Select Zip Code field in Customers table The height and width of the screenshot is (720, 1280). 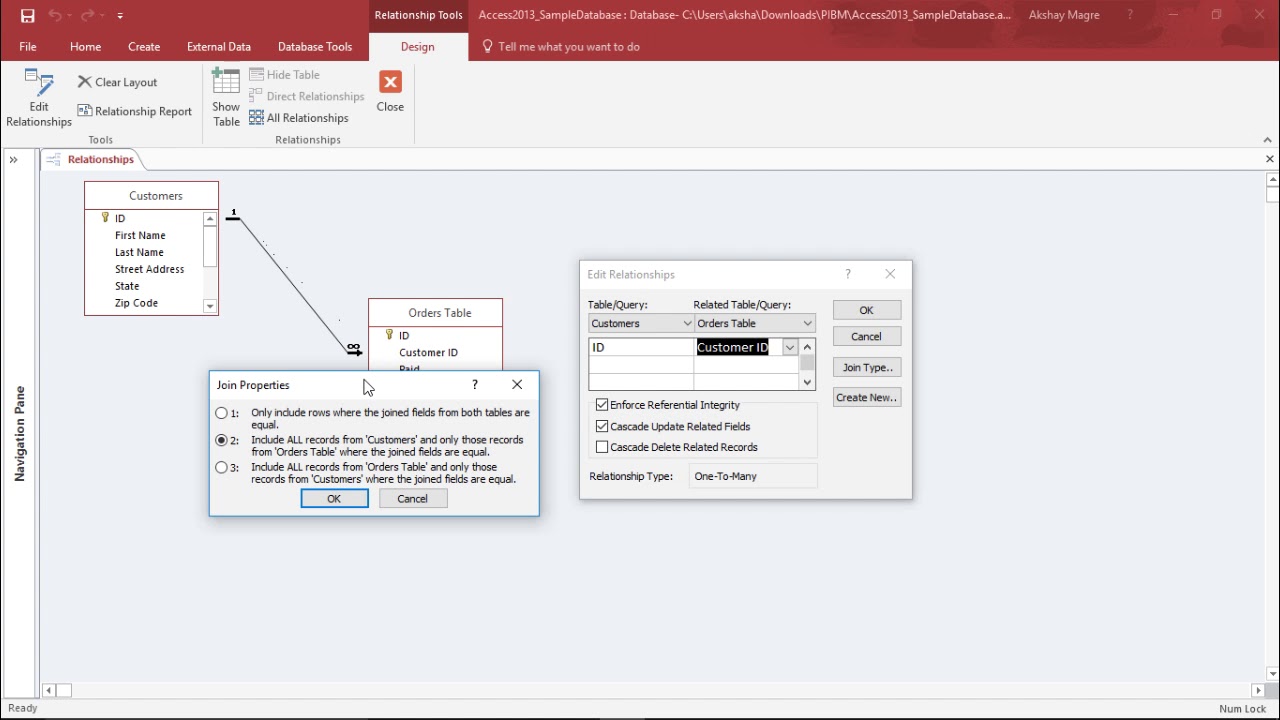click(x=136, y=303)
